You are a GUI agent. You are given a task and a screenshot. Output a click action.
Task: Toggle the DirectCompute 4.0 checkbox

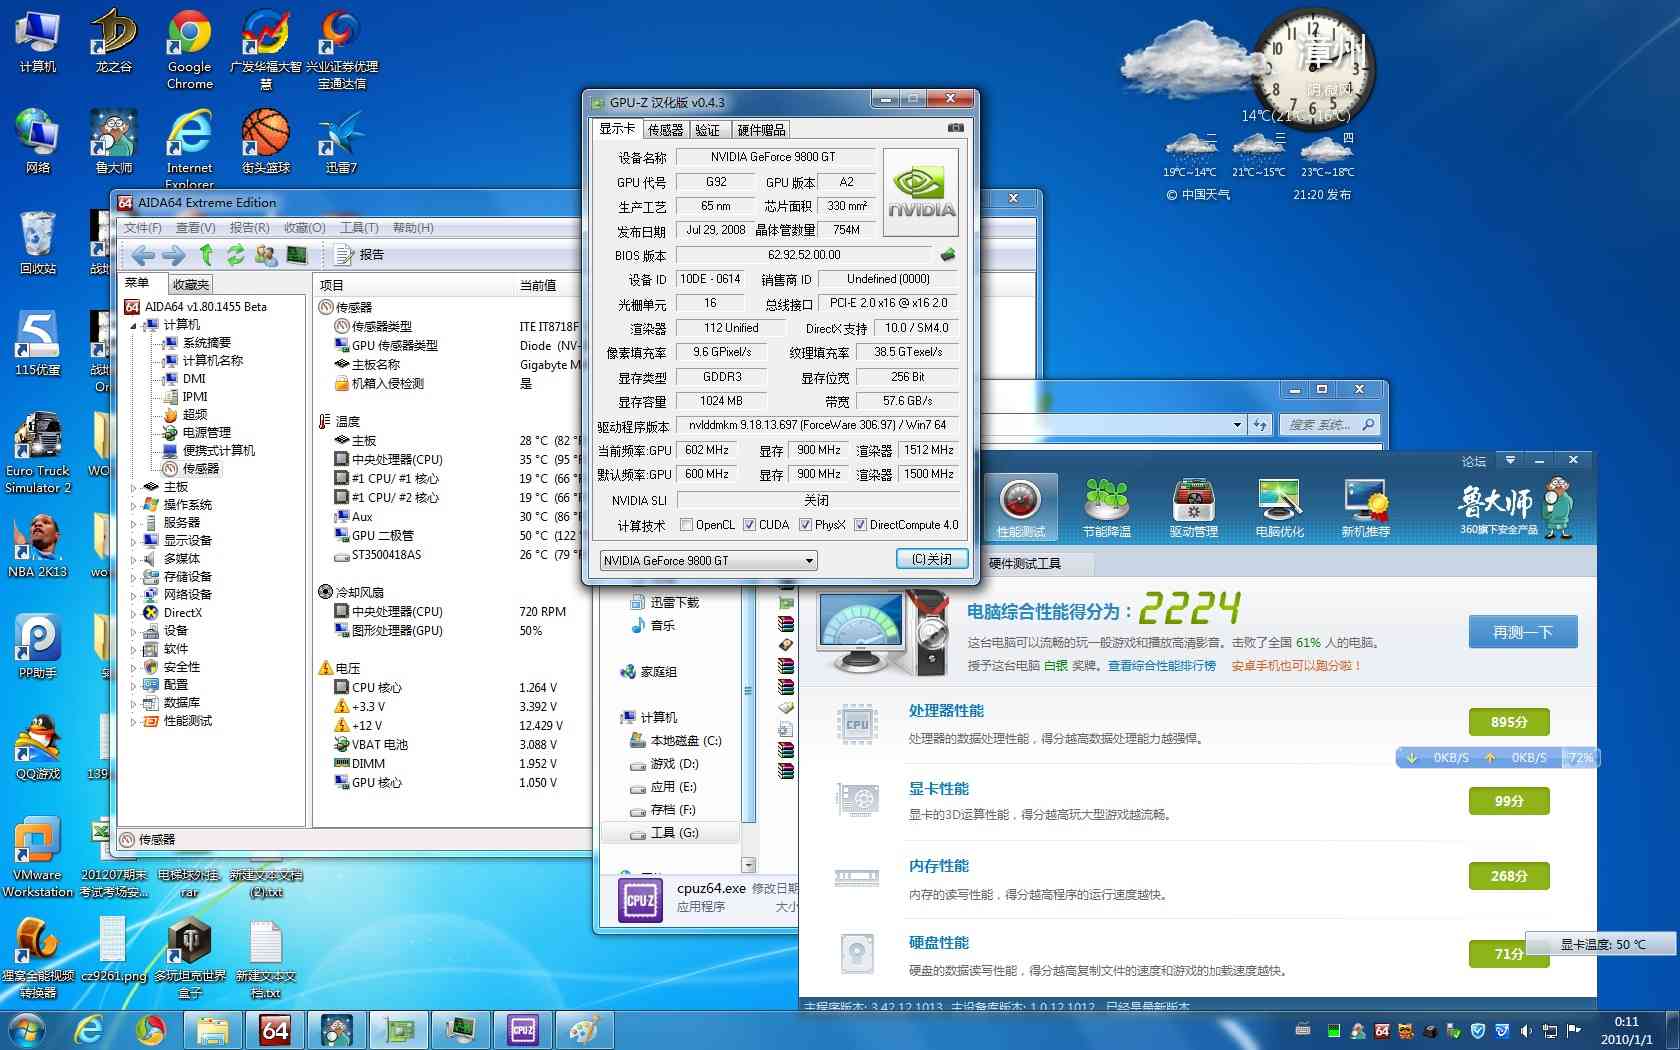pyautogui.click(x=860, y=525)
